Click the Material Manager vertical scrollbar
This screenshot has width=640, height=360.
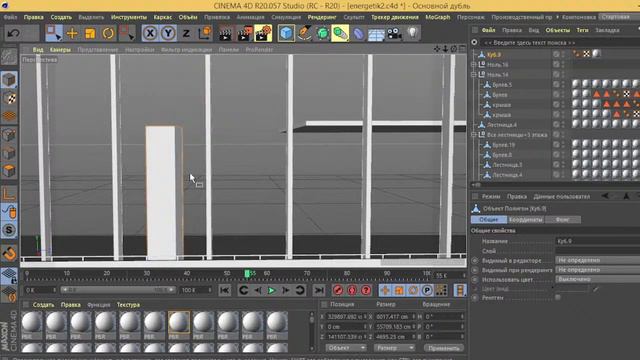(x=312, y=330)
